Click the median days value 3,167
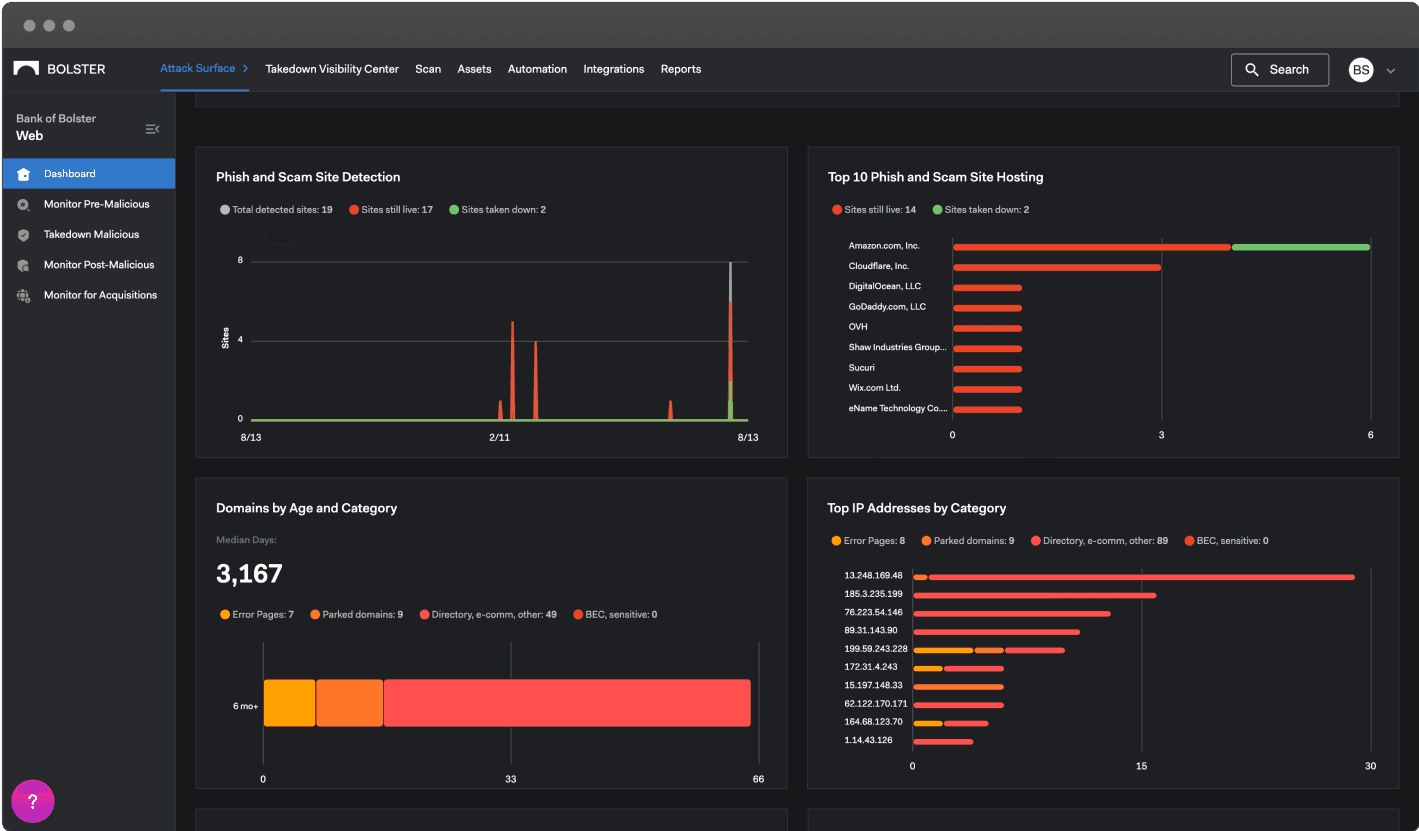 click(249, 574)
